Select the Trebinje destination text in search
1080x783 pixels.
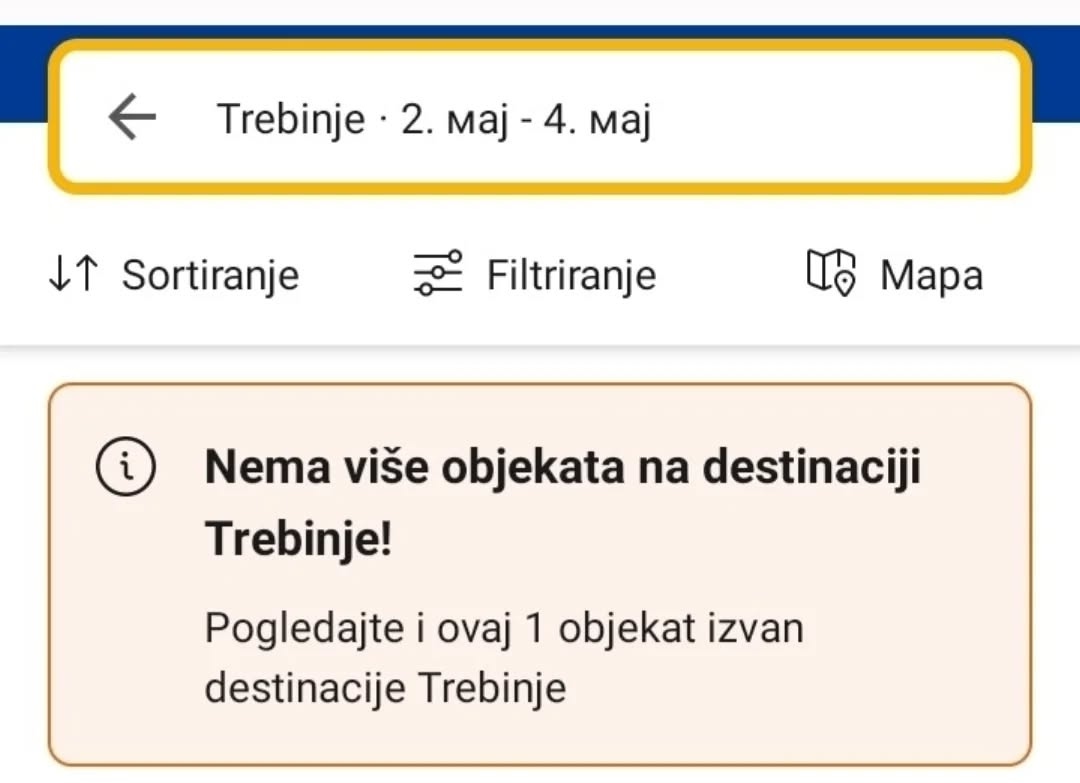tap(291, 118)
